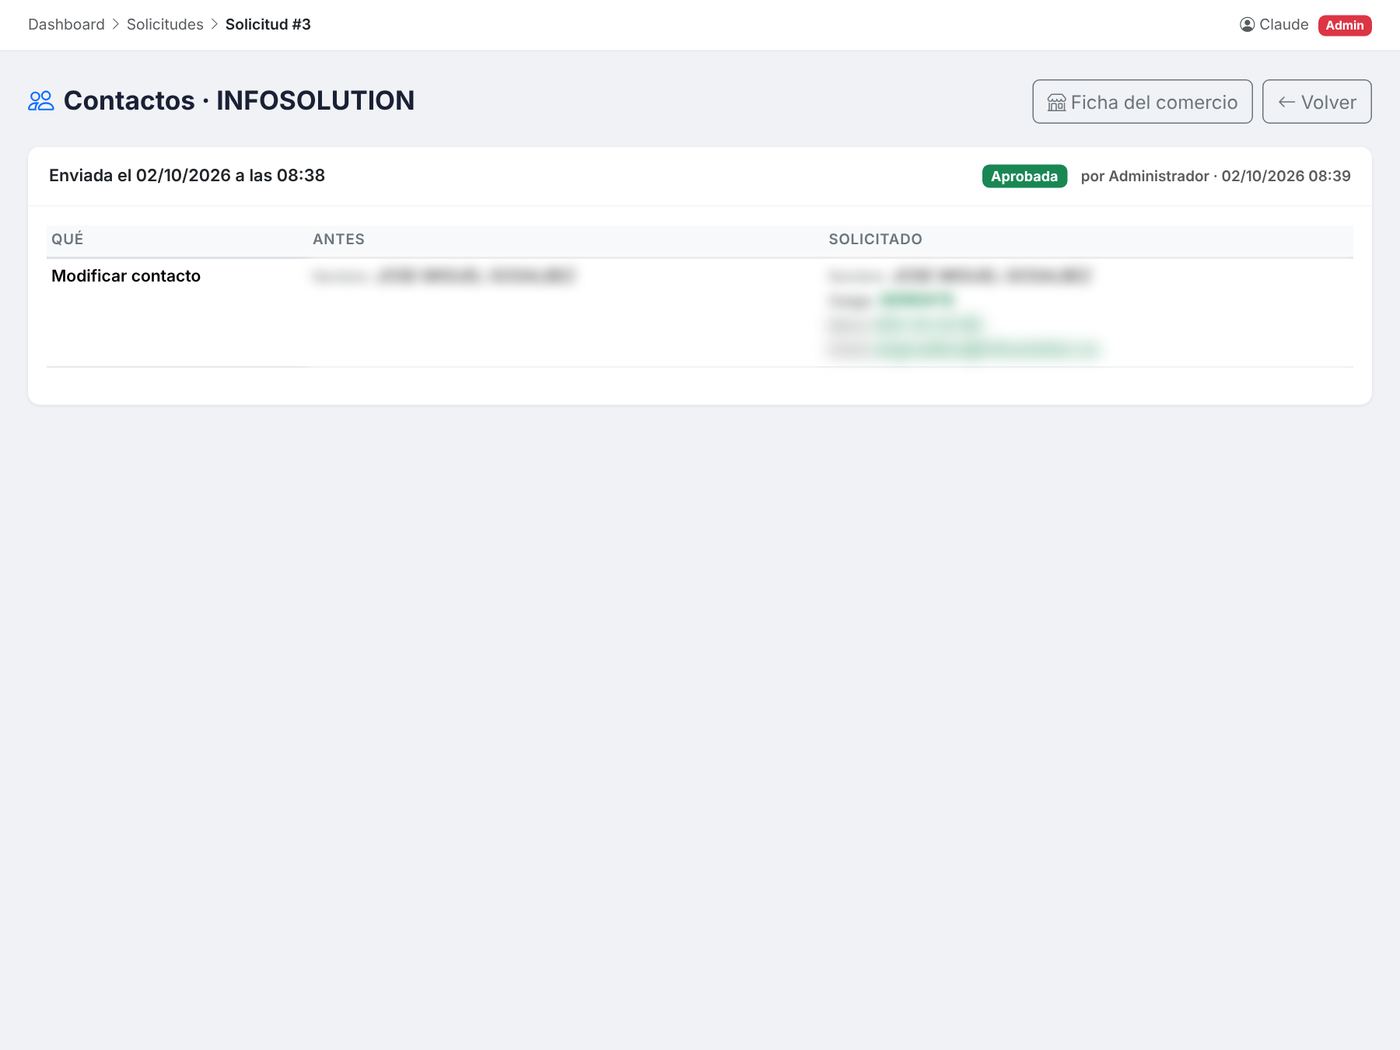Image resolution: width=1400 pixels, height=1050 pixels.
Task: Go back with the Volver button
Action: [1317, 102]
